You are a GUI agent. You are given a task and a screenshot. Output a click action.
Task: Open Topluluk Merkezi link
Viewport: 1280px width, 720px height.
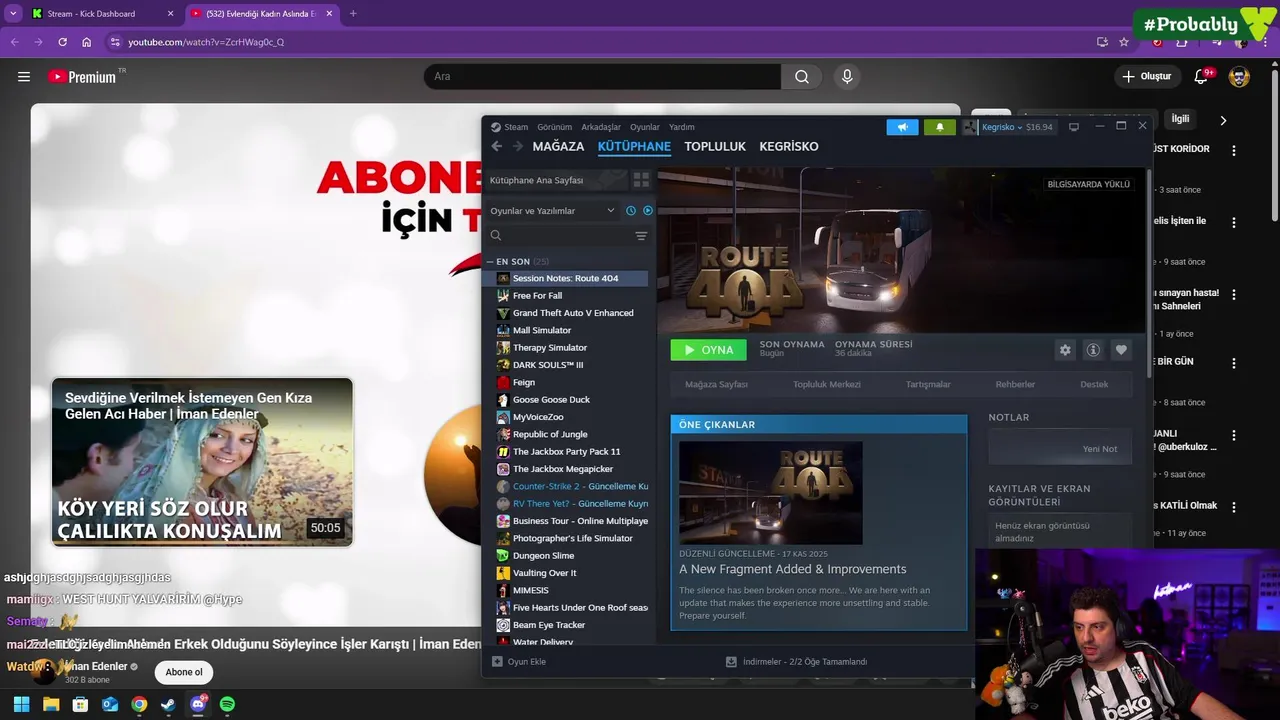pyautogui.click(x=827, y=384)
